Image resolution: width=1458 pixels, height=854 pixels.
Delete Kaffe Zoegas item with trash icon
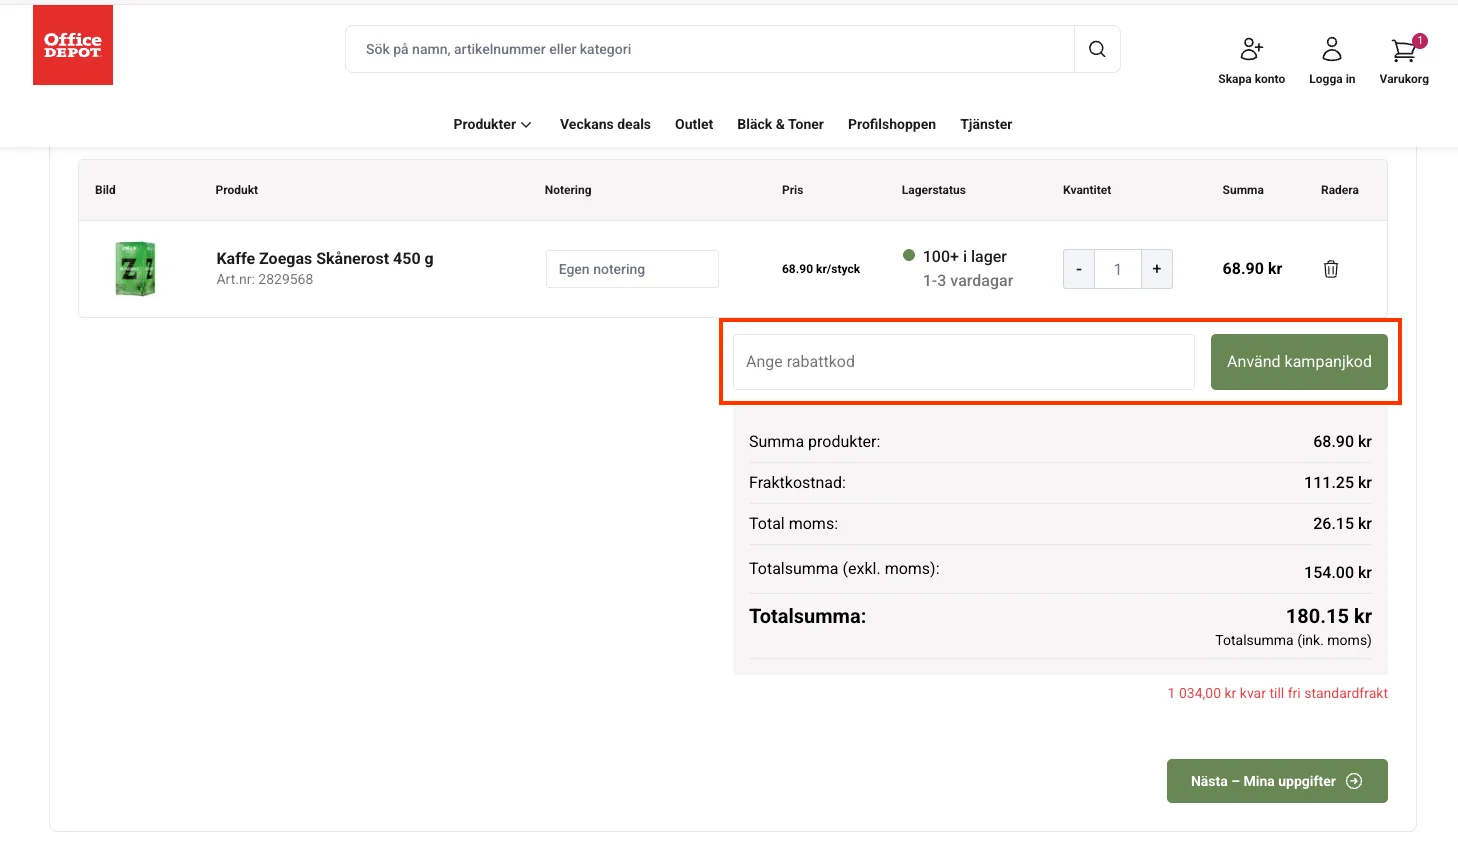[x=1331, y=269]
